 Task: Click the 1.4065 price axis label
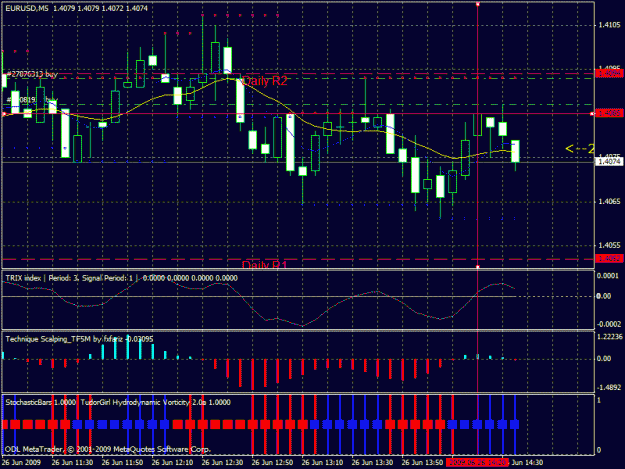[x=609, y=202]
